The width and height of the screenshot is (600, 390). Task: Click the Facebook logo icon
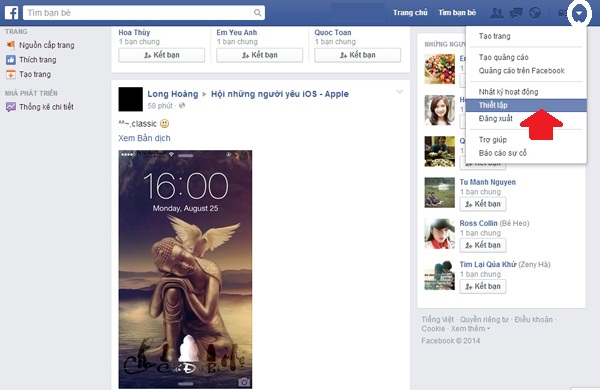[11, 13]
